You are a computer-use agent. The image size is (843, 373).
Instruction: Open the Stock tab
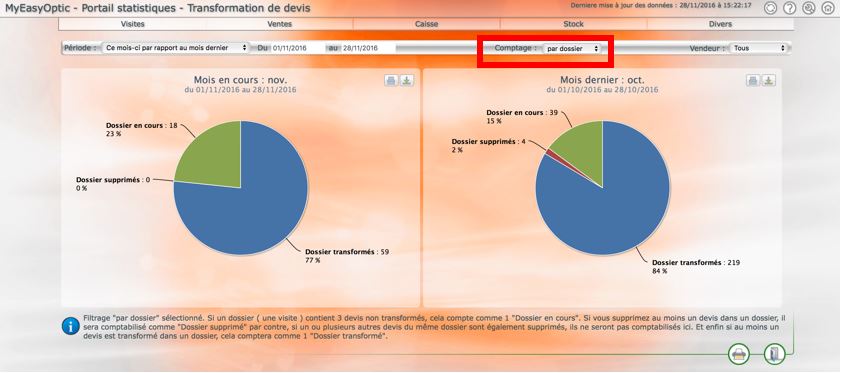(x=574, y=24)
